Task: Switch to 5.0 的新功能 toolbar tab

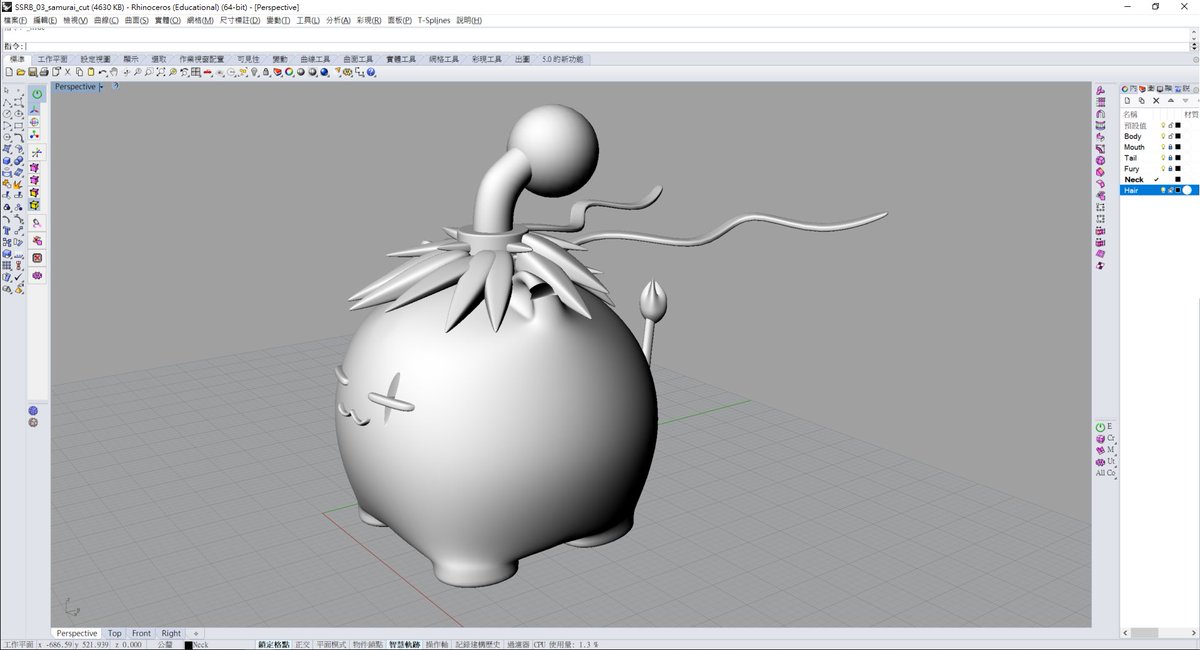Action: (562, 59)
